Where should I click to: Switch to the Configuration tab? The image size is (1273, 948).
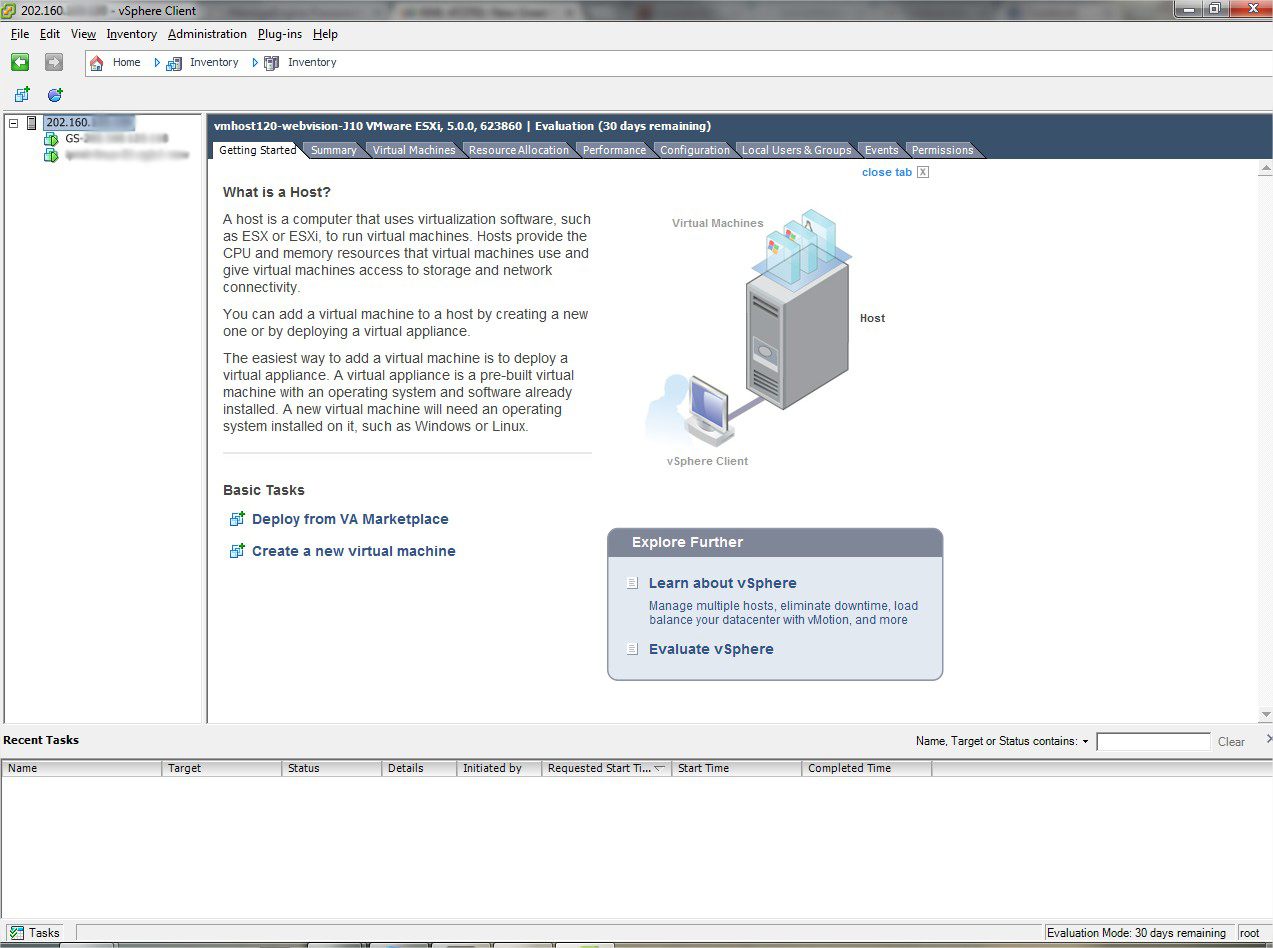tap(694, 150)
